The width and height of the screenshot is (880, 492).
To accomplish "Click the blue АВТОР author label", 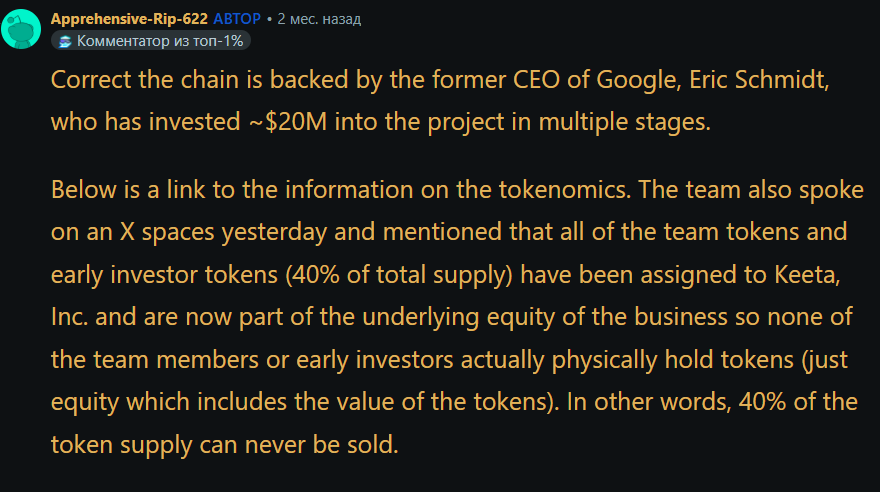I will pyautogui.click(x=238, y=19).
